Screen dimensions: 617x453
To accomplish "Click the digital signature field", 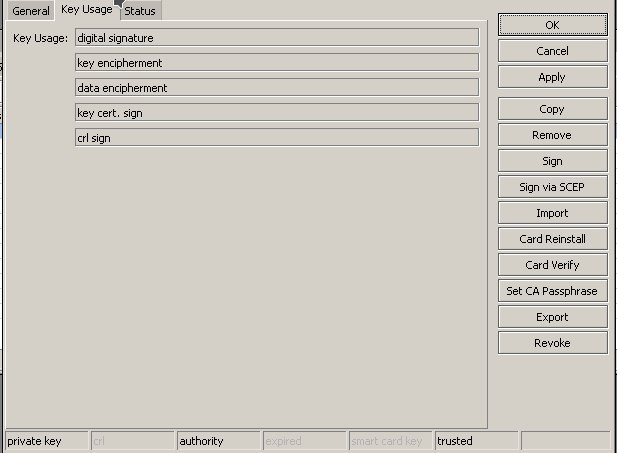I will pos(277,37).
